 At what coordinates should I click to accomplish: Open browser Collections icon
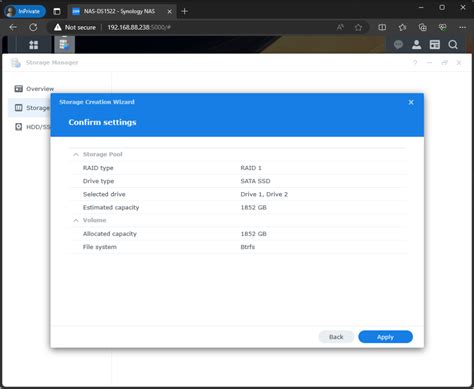pyautogui.click(x=423, y=27)
